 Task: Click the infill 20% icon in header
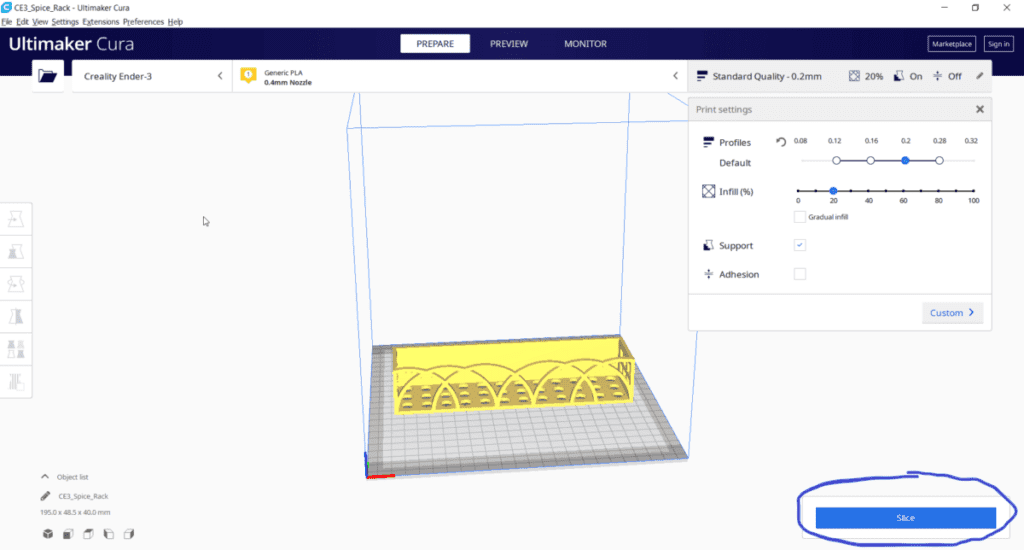click(854, 76)
